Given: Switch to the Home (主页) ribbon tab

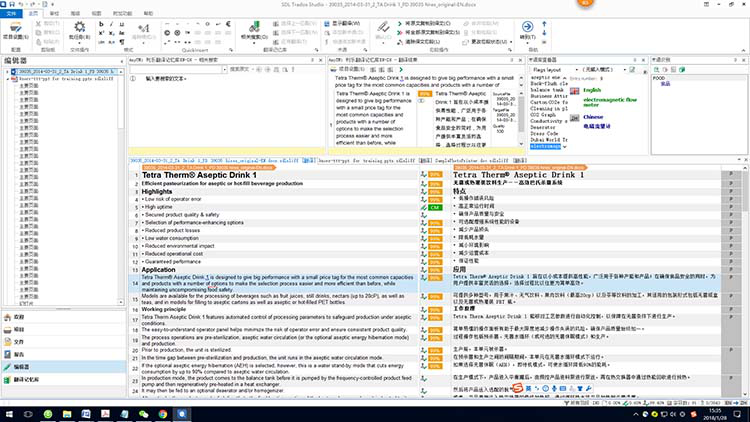Looking at the screenshot, I should pyautogui.click(x=33, y=13).
